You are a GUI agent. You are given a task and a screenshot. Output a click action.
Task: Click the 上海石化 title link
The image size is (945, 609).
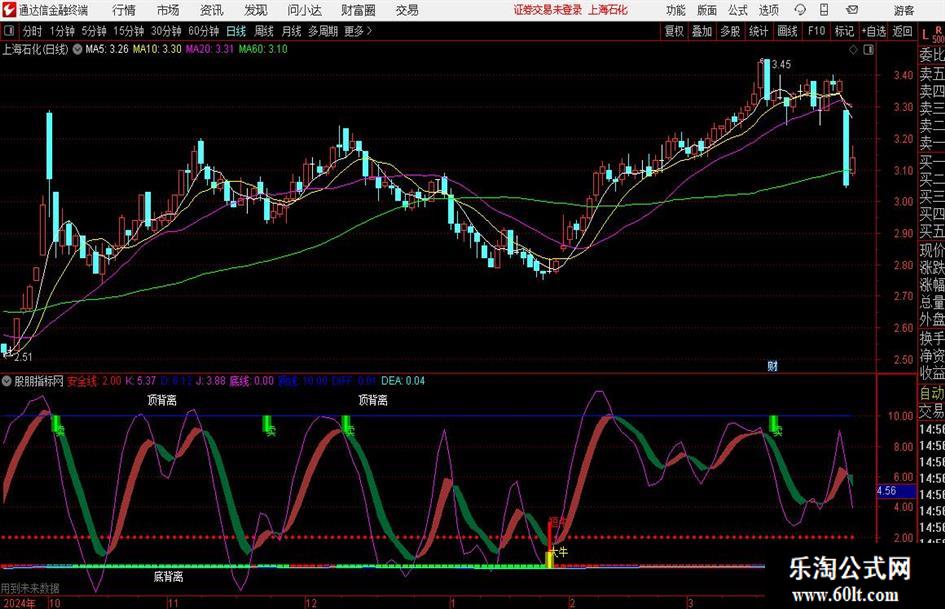click(x=608, y=10)
